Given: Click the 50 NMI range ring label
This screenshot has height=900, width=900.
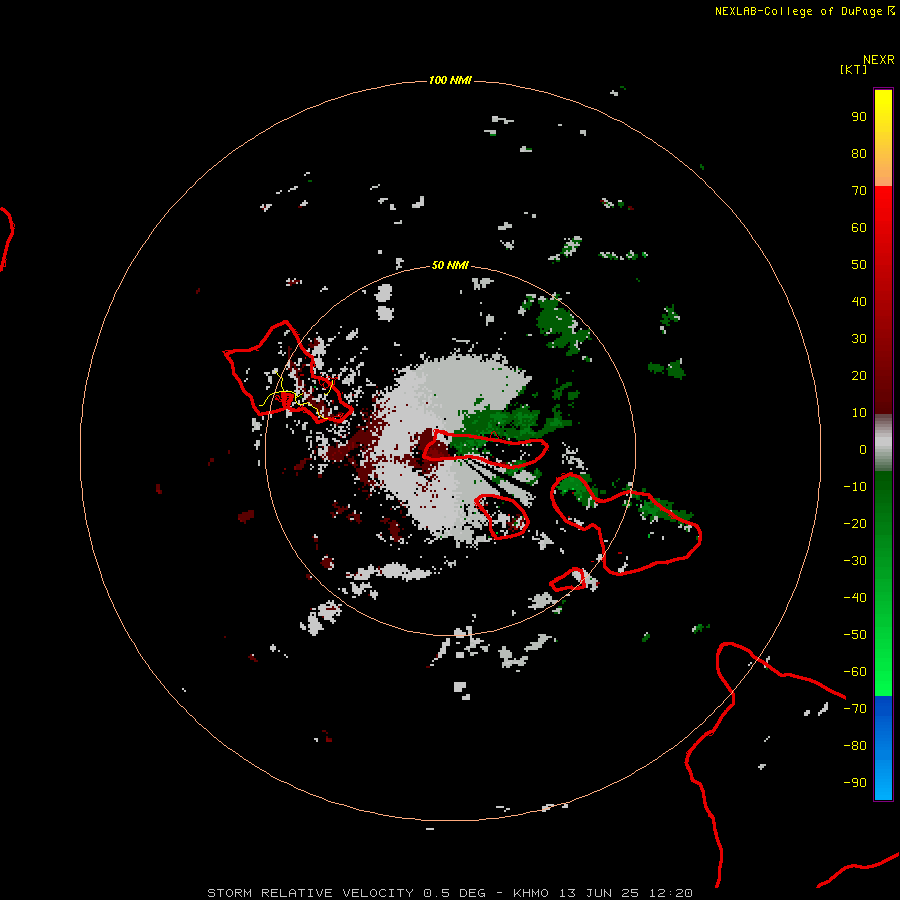Looking at the screenshot, I should coord(449,265).
